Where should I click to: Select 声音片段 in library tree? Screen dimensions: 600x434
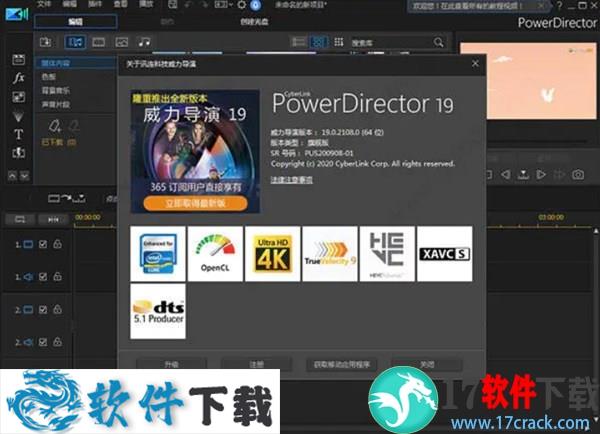tap(55, 104)
